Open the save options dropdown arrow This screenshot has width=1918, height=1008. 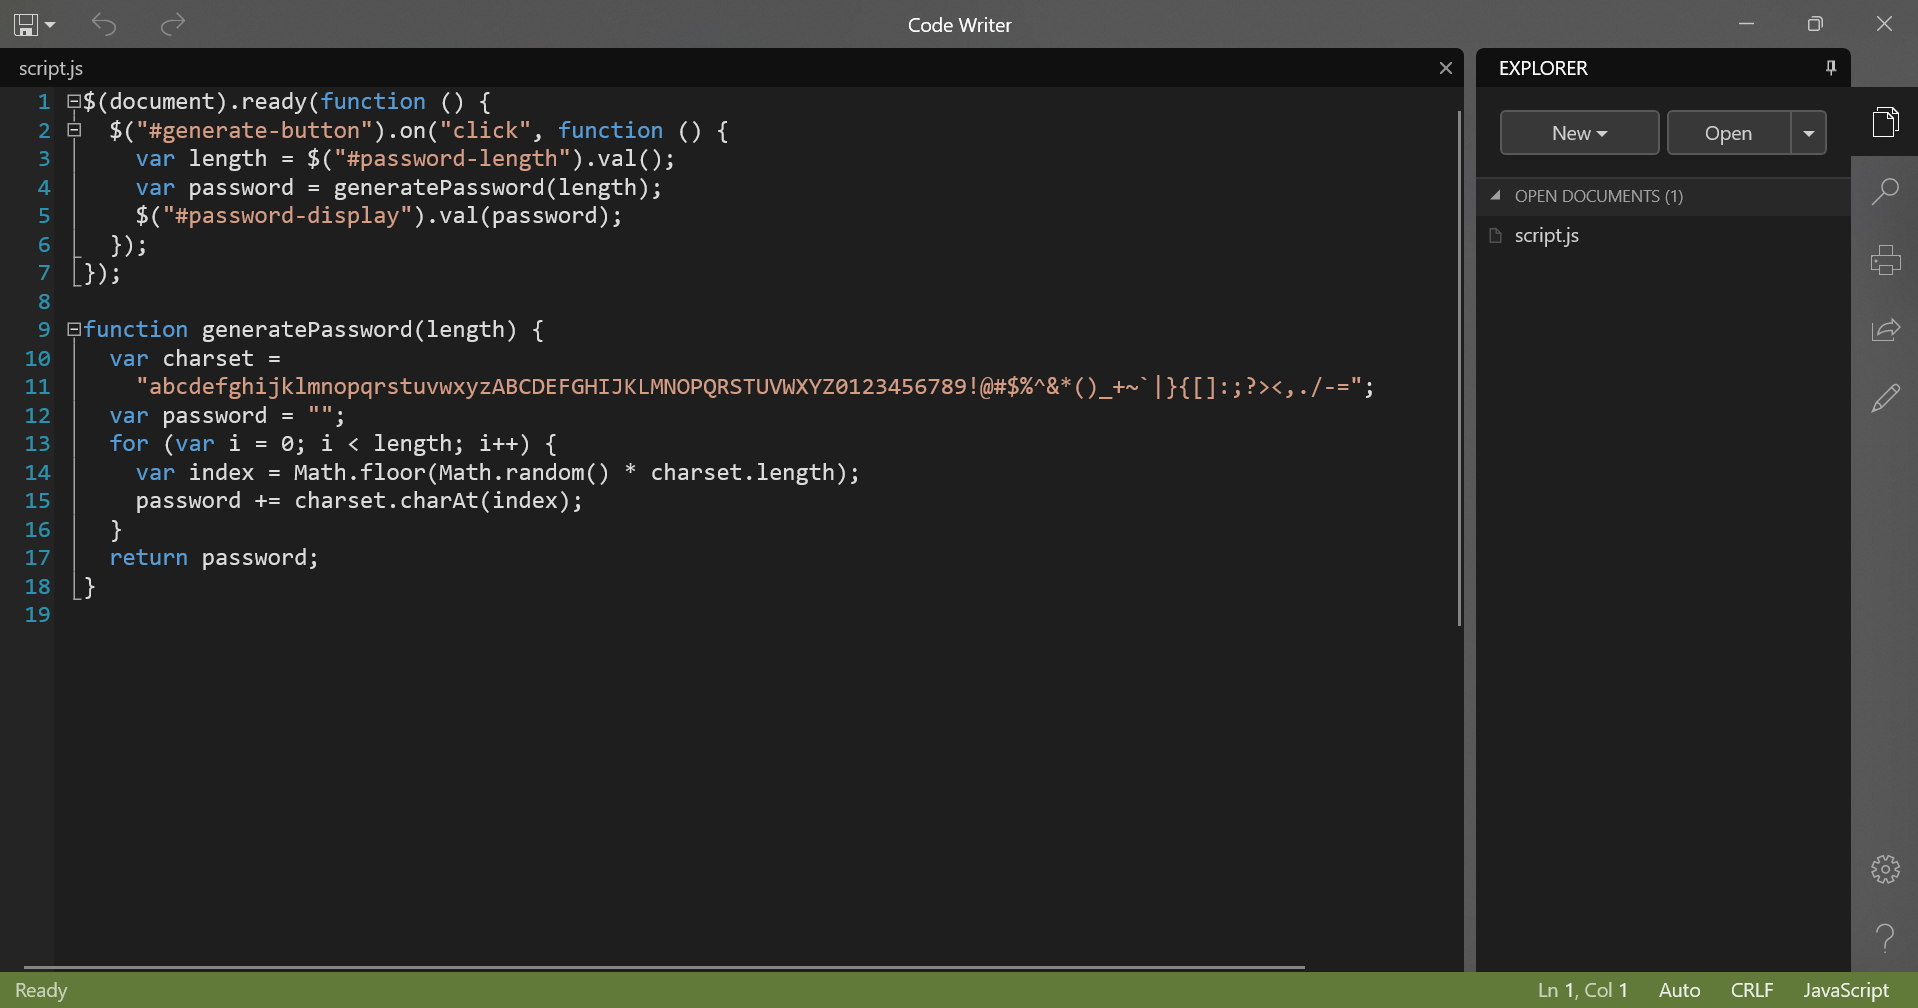48,25
